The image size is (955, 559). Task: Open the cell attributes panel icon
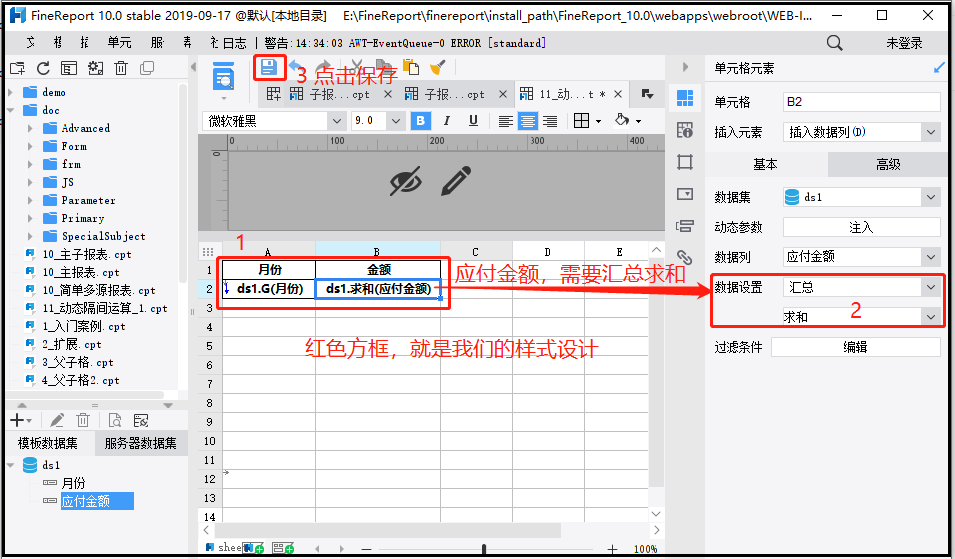(685, 130)
